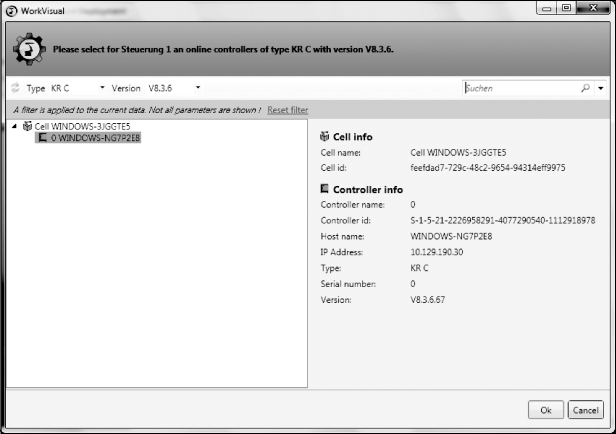Click the refresh icon beside Type
616x434 pixels.
[x=15, y=88]
